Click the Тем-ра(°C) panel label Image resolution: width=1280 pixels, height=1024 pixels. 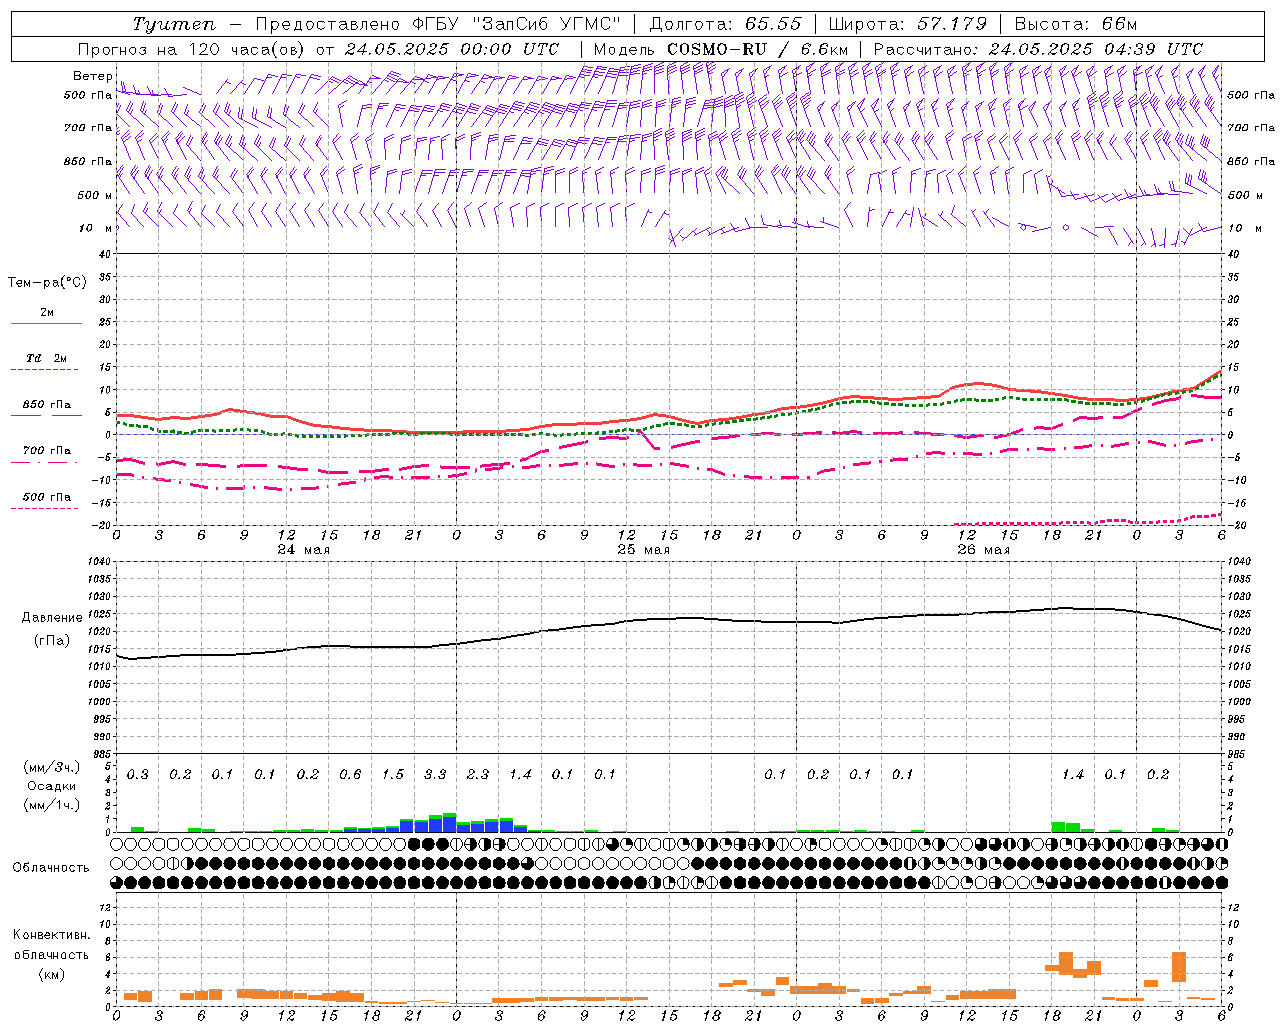pos(47,283)
